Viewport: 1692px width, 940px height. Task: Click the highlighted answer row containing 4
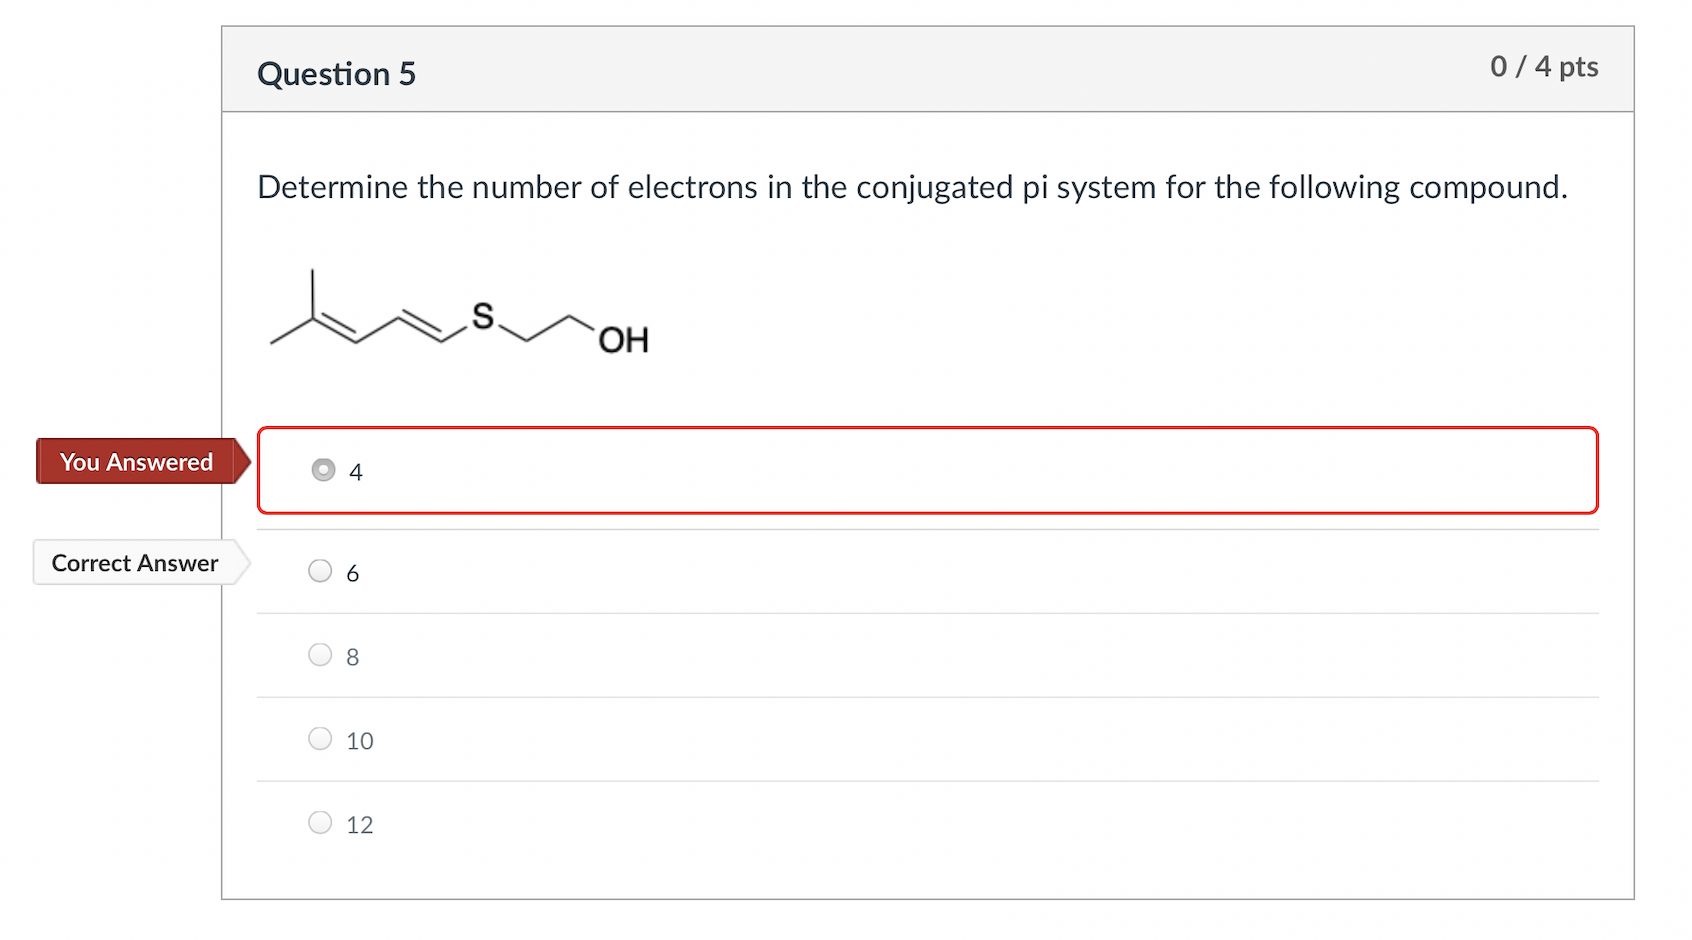[900, 470]
